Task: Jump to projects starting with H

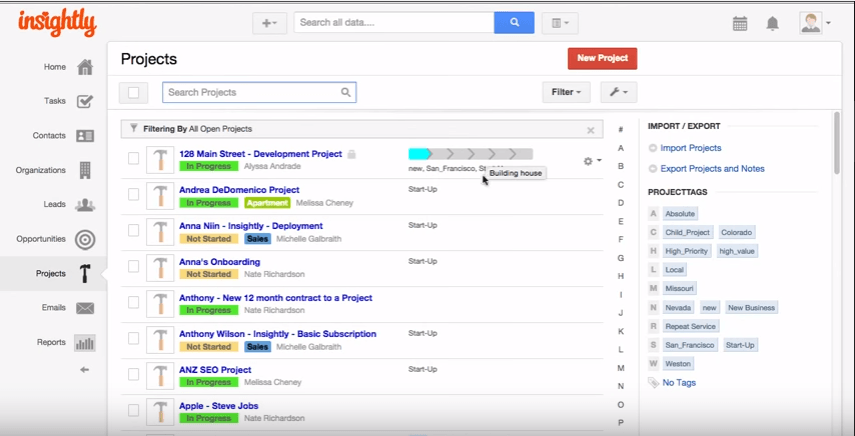Action: pyautogui.click(x=621, y=276)
